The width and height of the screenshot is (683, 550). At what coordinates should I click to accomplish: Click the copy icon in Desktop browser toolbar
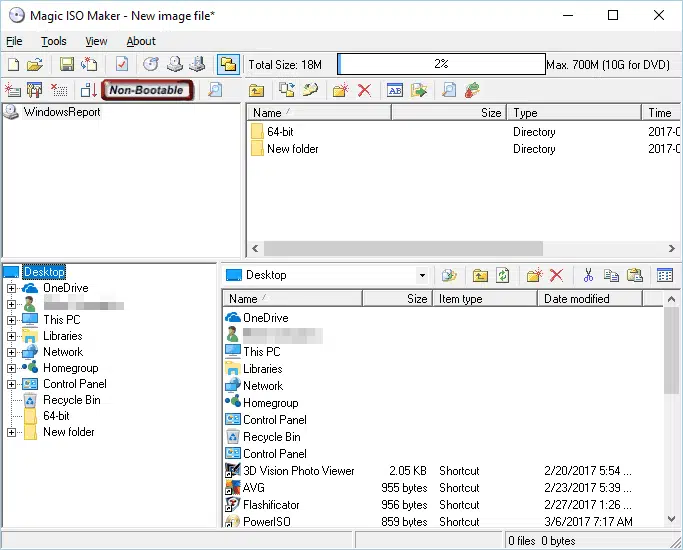(611, 275)
